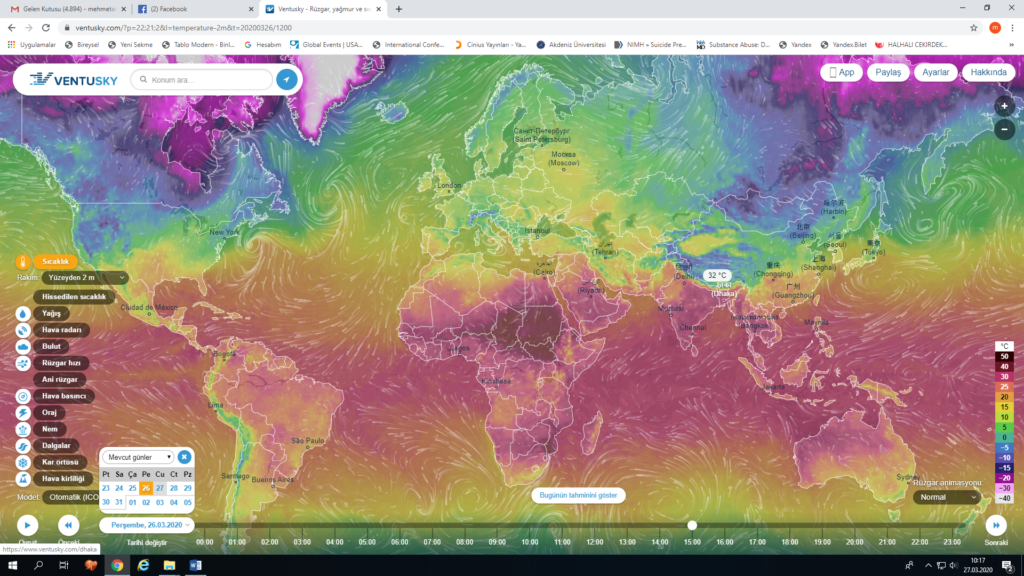Open the Rakım altitude dropdown
Screen dimensions: 1024x576
point(85,278)
